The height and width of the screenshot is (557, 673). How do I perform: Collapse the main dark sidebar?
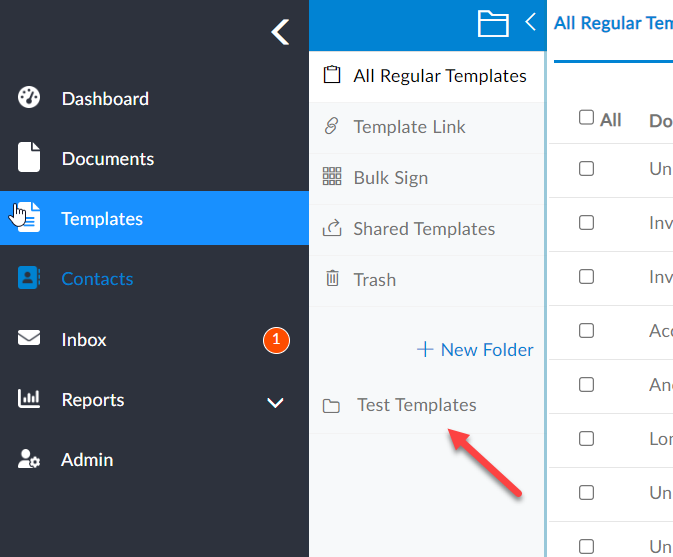point(280,32)
